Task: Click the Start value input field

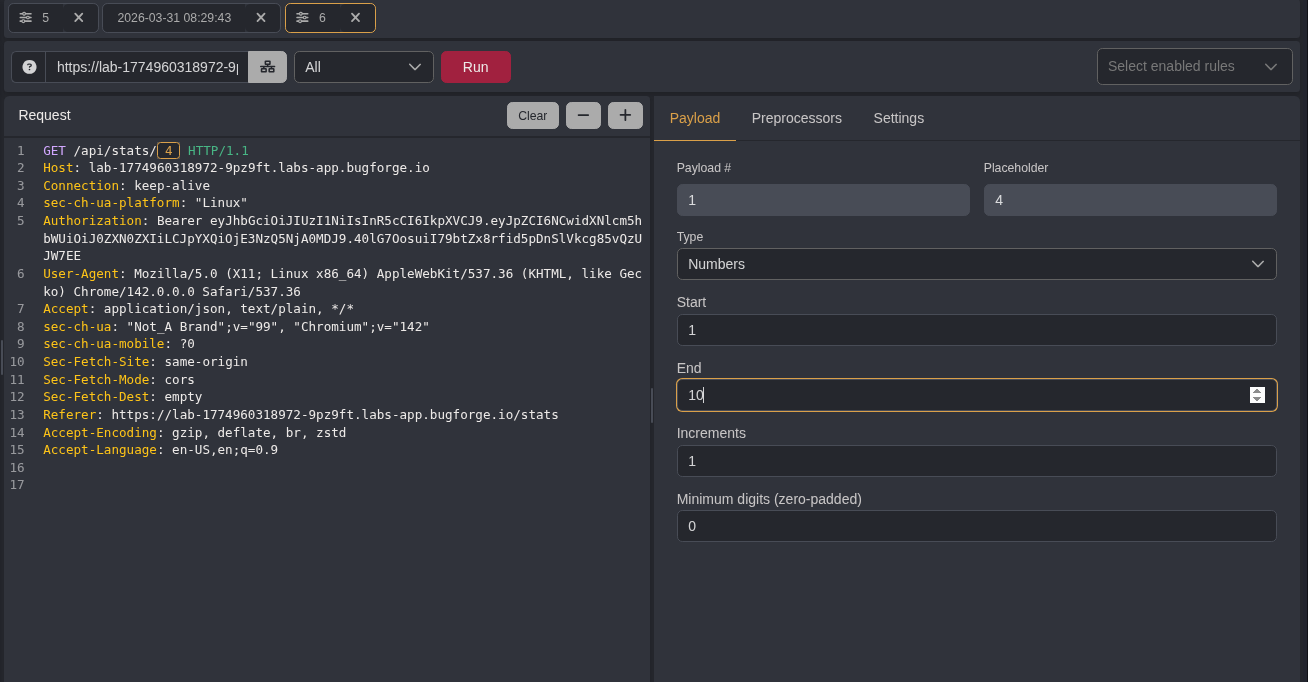Action: pyautogui.click(x=976, y=330)
